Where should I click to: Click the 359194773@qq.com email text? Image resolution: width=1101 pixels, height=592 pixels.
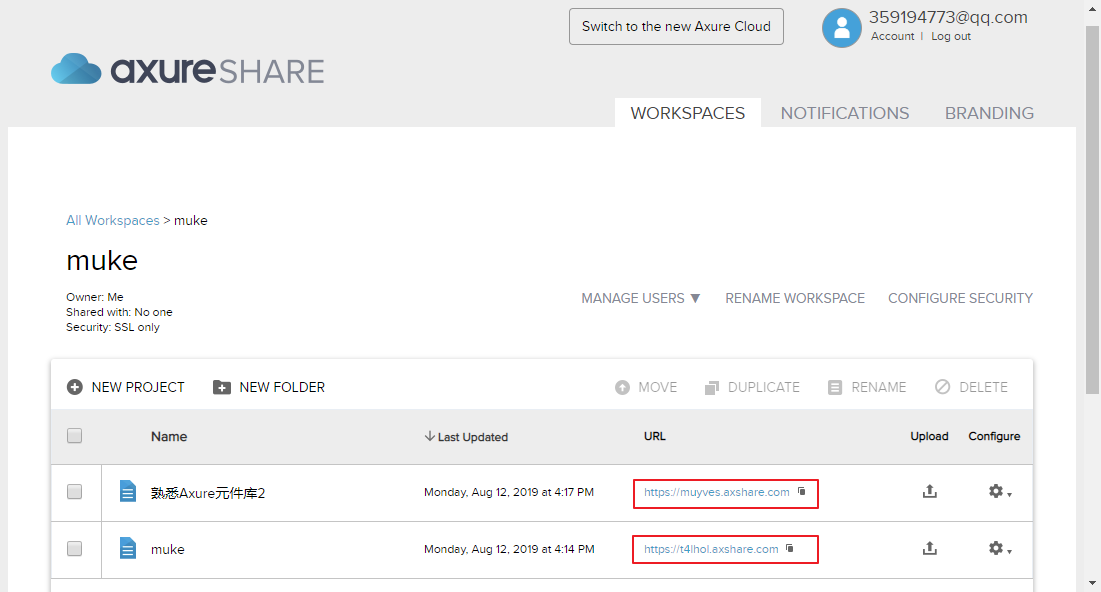pyautogui.click(x=948, y=17)
